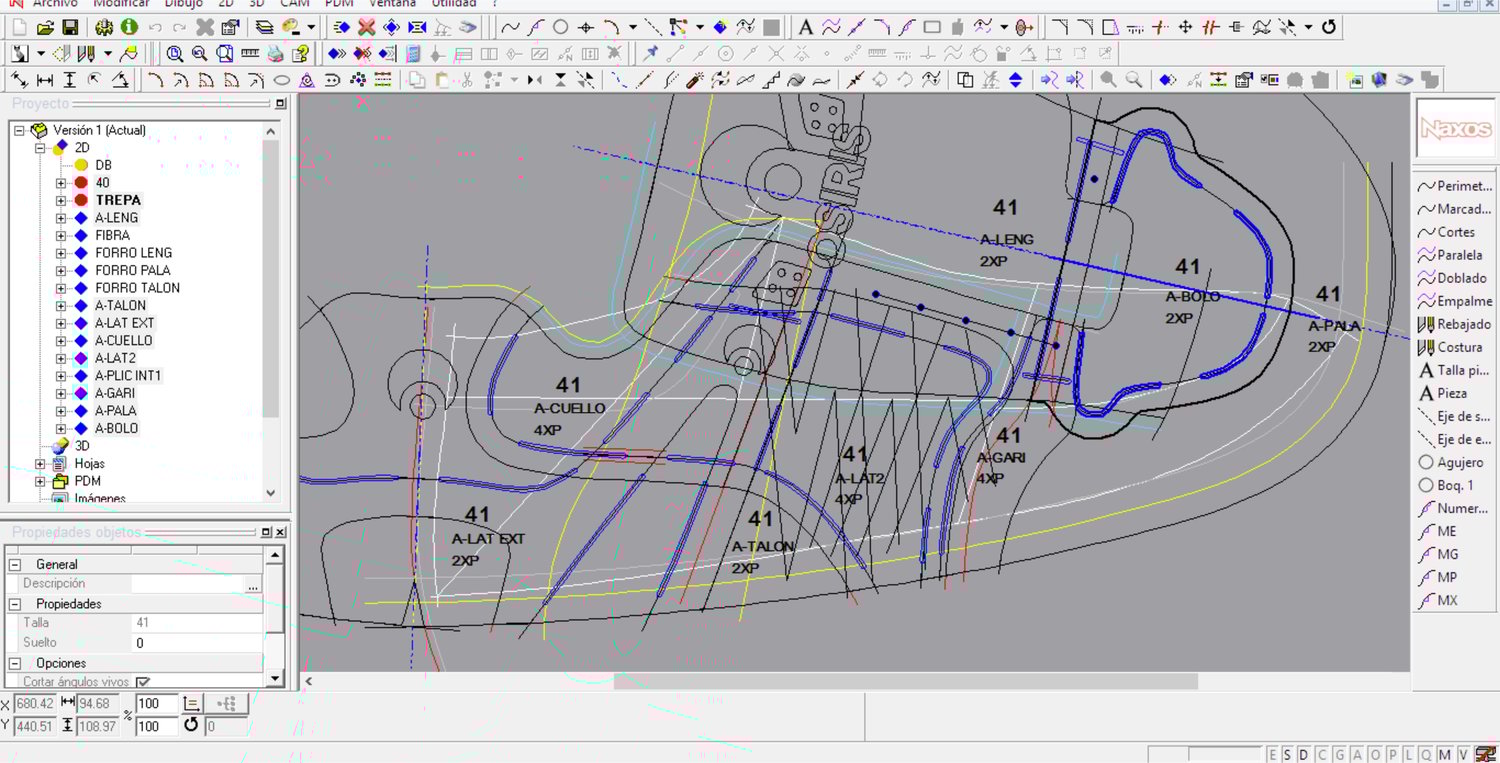1500x763 pixels.
Task: Open the Ventana menu
Action: pos(392,4)
